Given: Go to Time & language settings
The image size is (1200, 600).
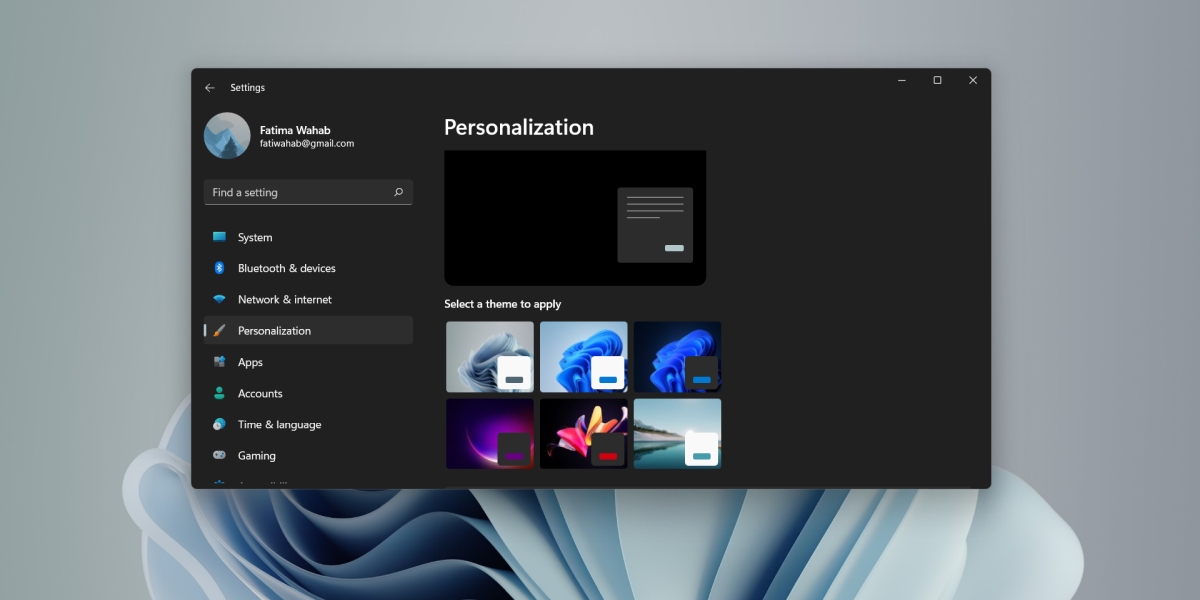Looking at the screenshot, I should tap(308, 424).
